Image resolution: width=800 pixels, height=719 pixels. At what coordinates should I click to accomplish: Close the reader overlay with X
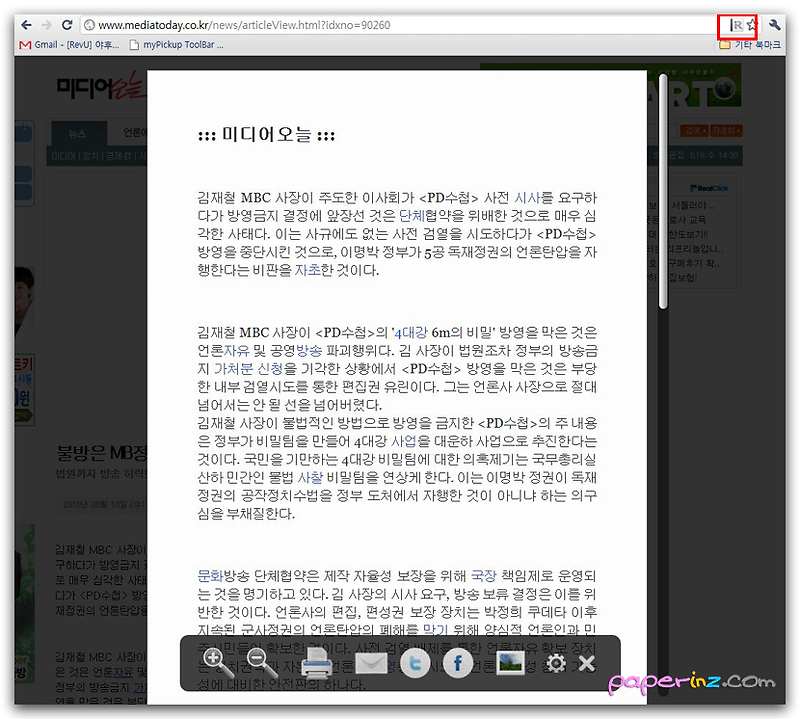pyautogui.click(x=587, y=664)
